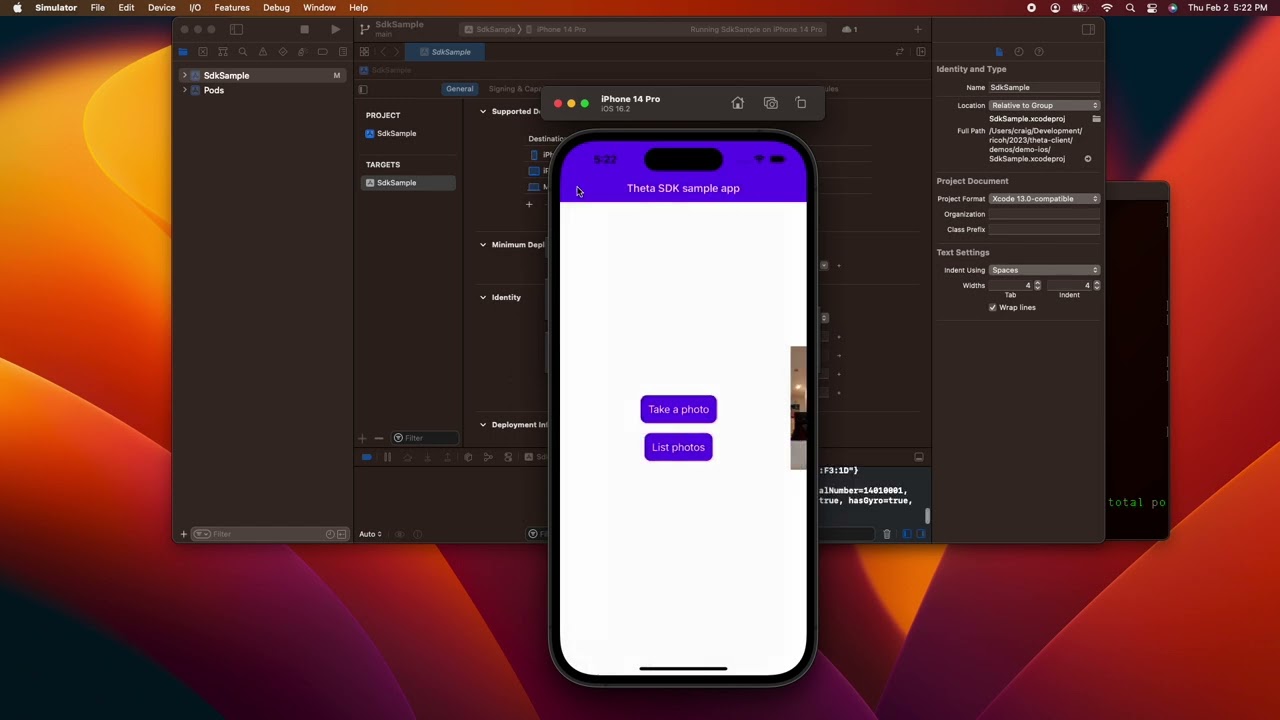Open the Find navigator magnifier icon

[x=242, y=52]
